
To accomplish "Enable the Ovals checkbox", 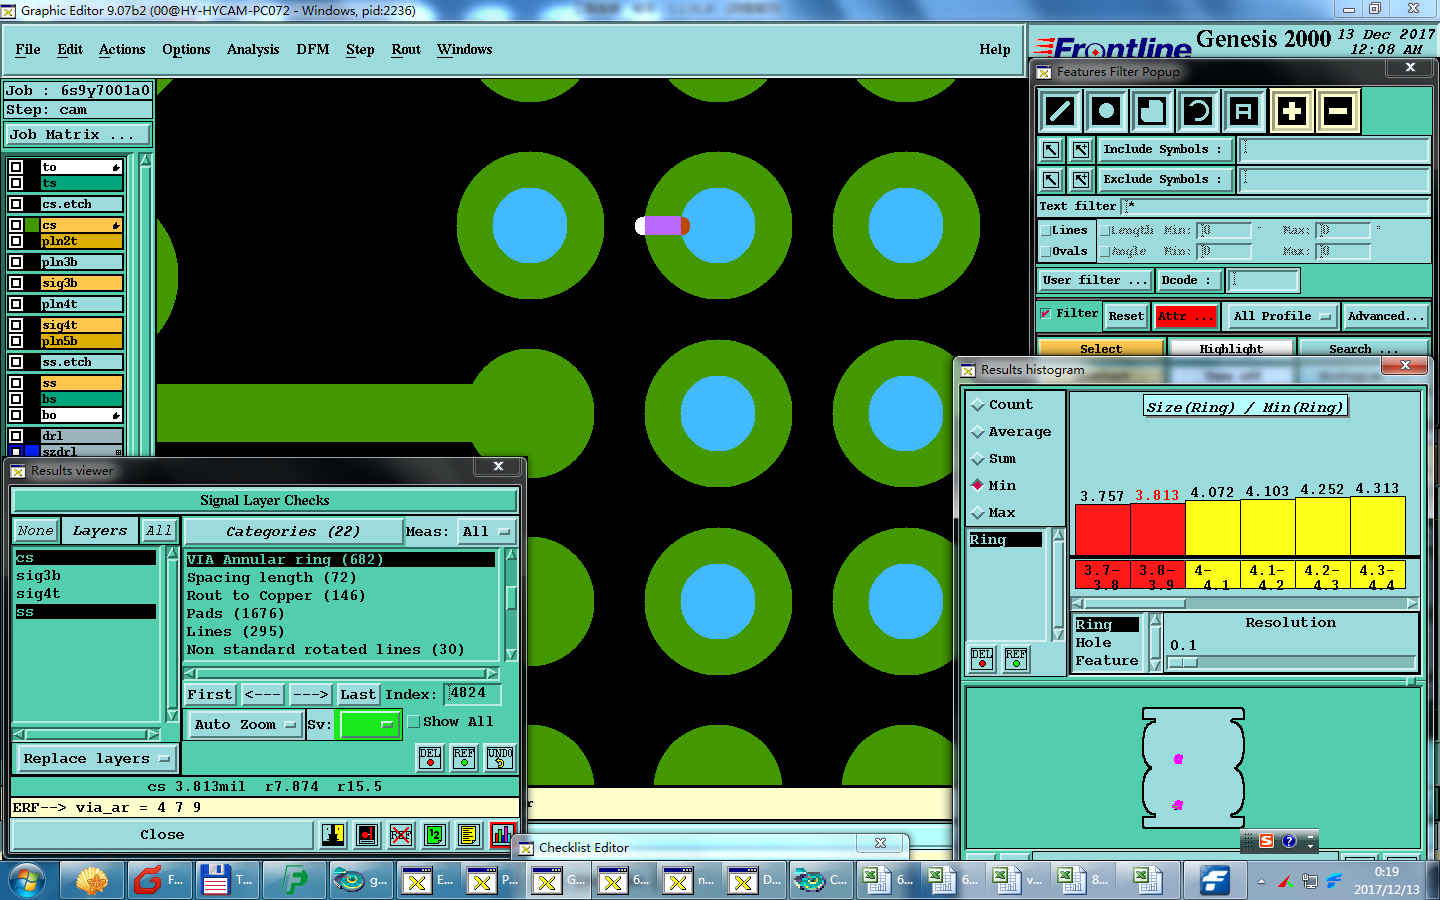I will point(1045,252).
